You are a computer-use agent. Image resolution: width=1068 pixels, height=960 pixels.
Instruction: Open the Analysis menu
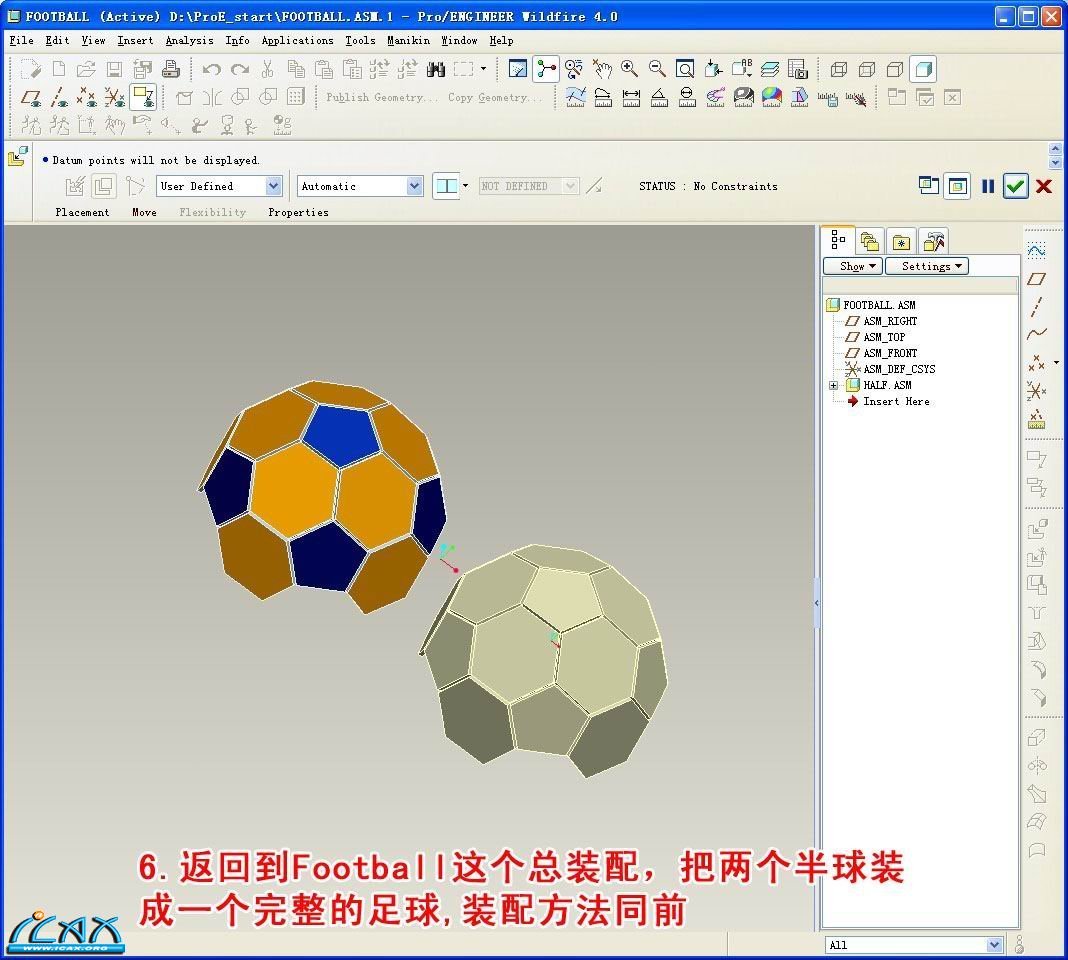point(189,41)
